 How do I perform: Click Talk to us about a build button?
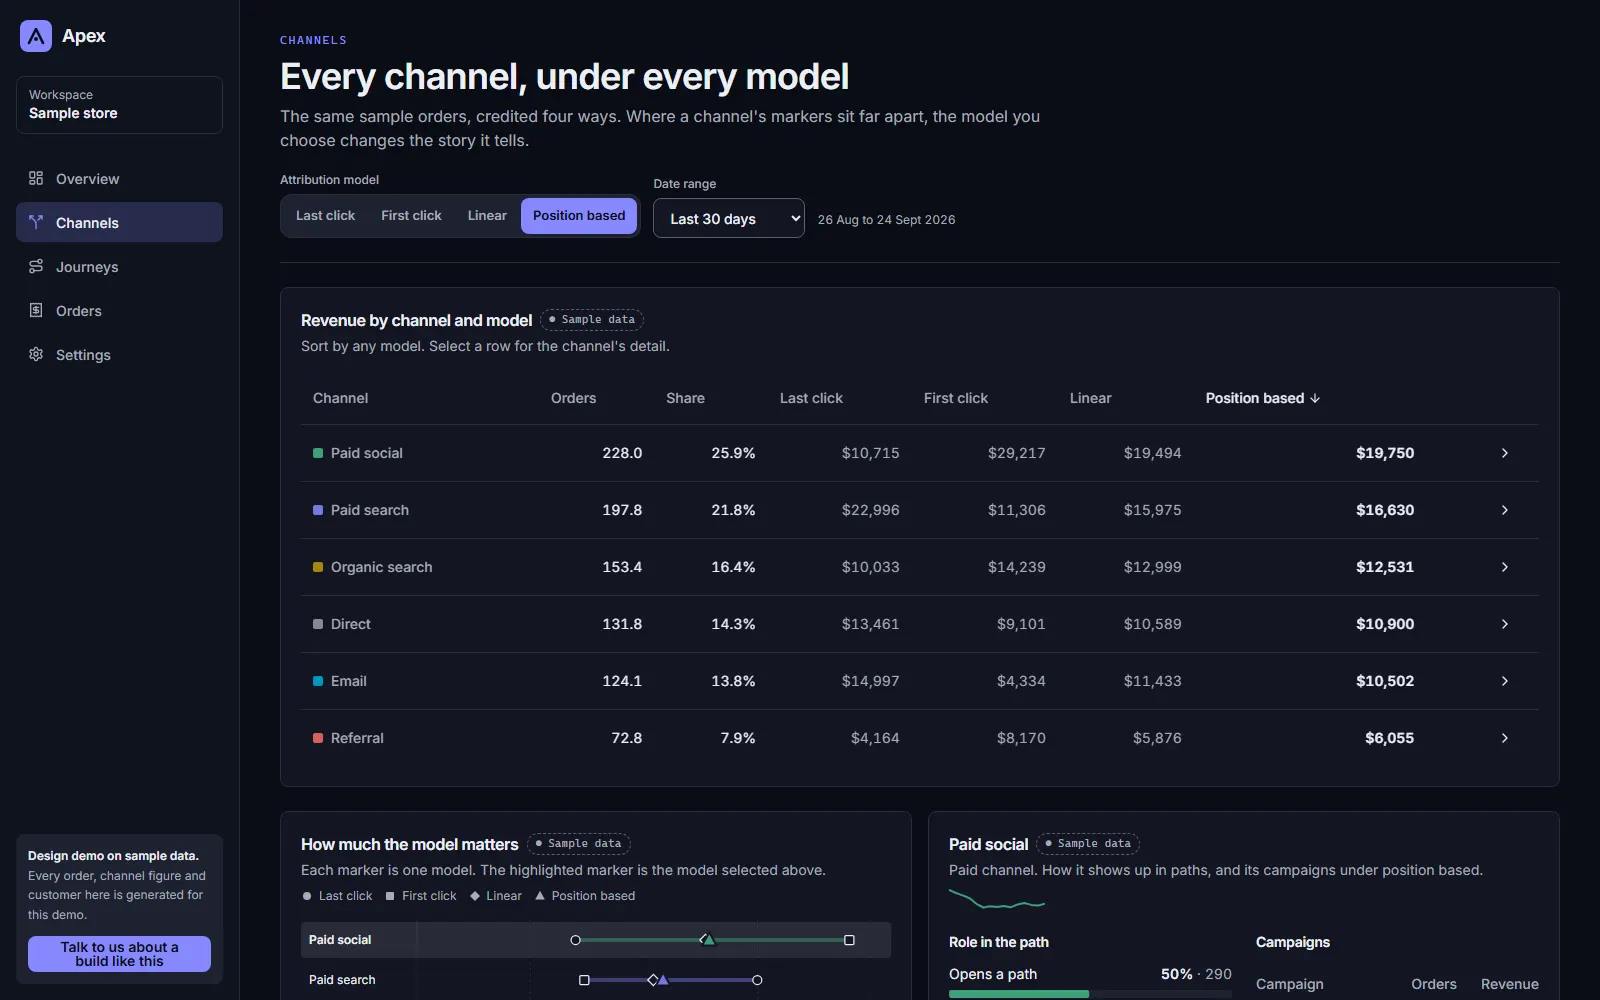pyautogui.click(x=119, y=954)
